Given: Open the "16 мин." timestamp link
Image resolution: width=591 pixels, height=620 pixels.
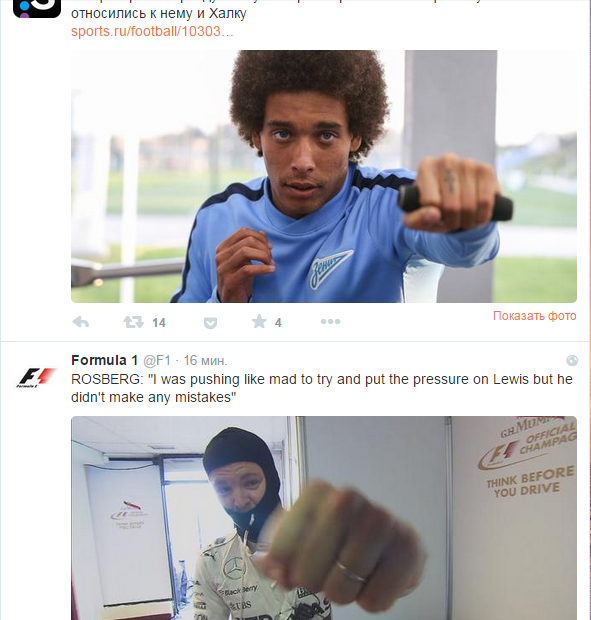Looking at the screenshot, I should pyautogui.click(x=205, y=361).
